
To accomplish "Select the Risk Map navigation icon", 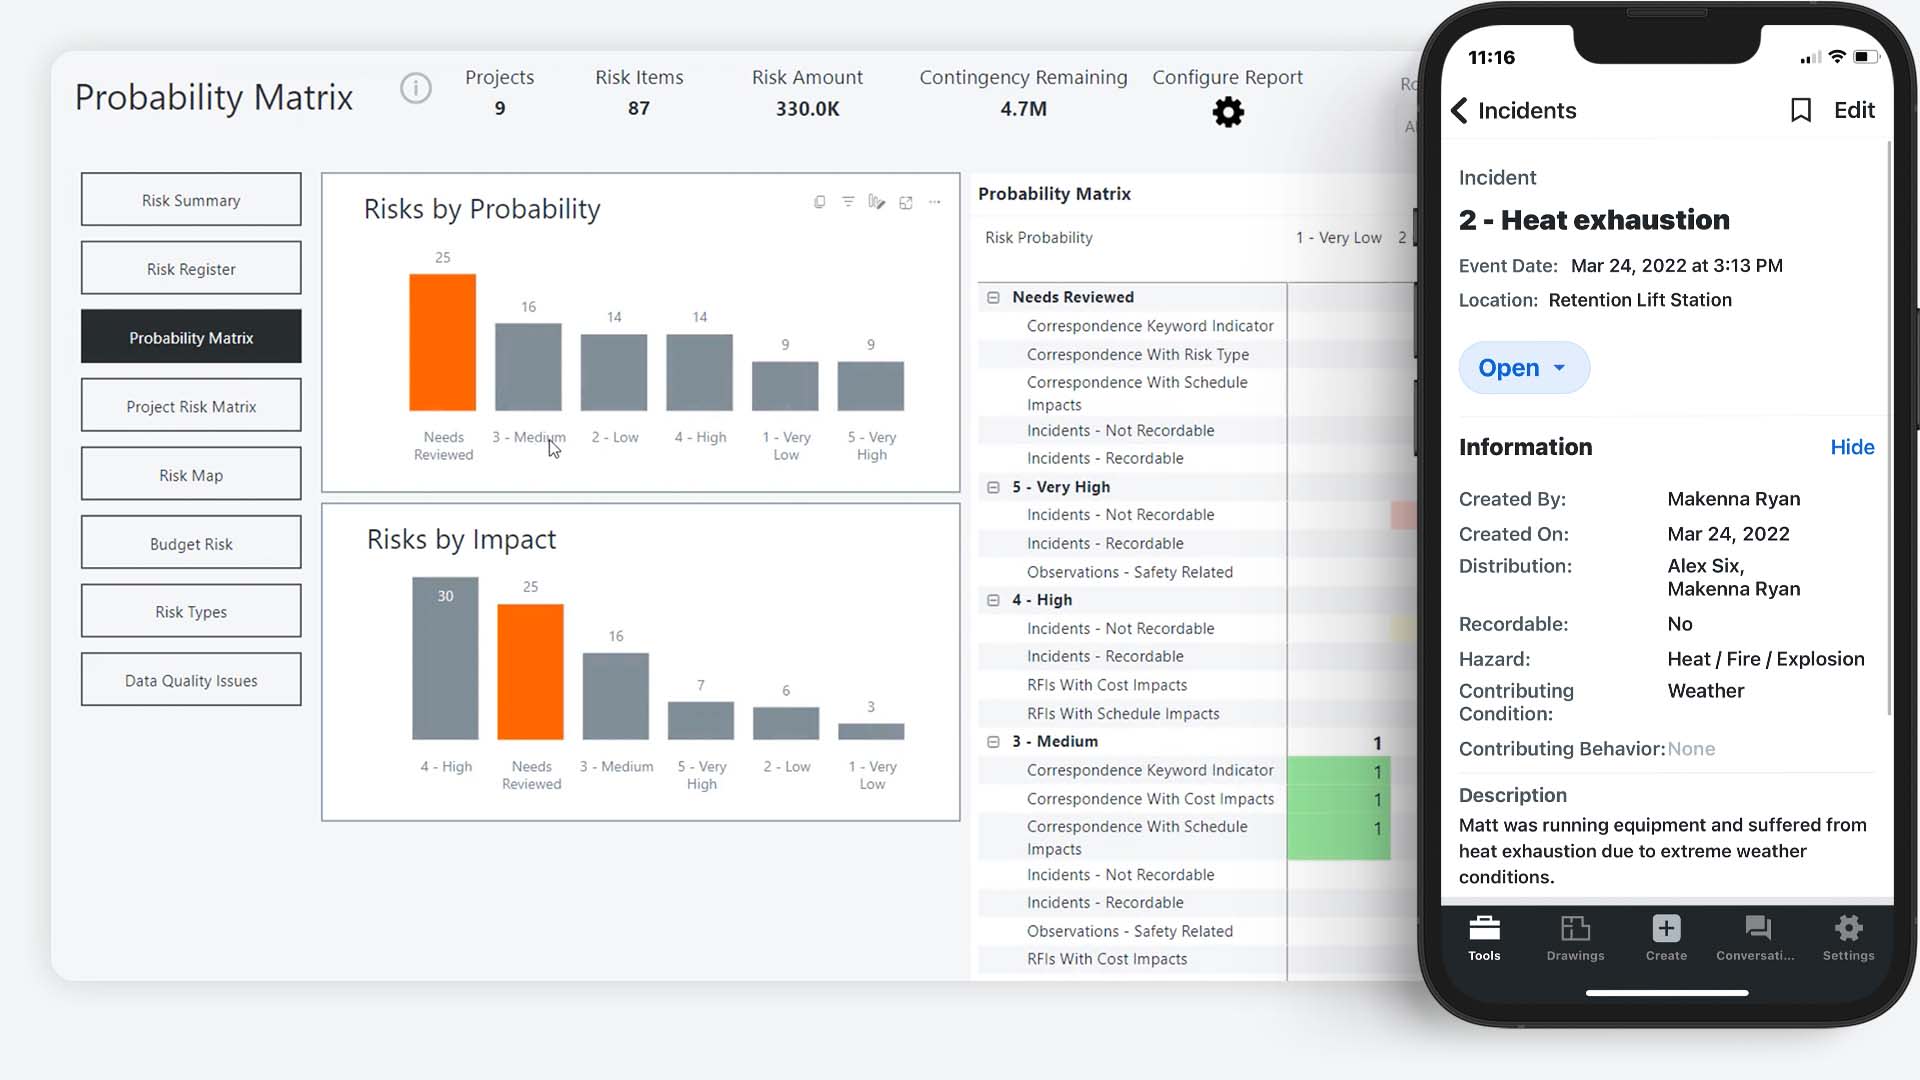I will point(191,475).
